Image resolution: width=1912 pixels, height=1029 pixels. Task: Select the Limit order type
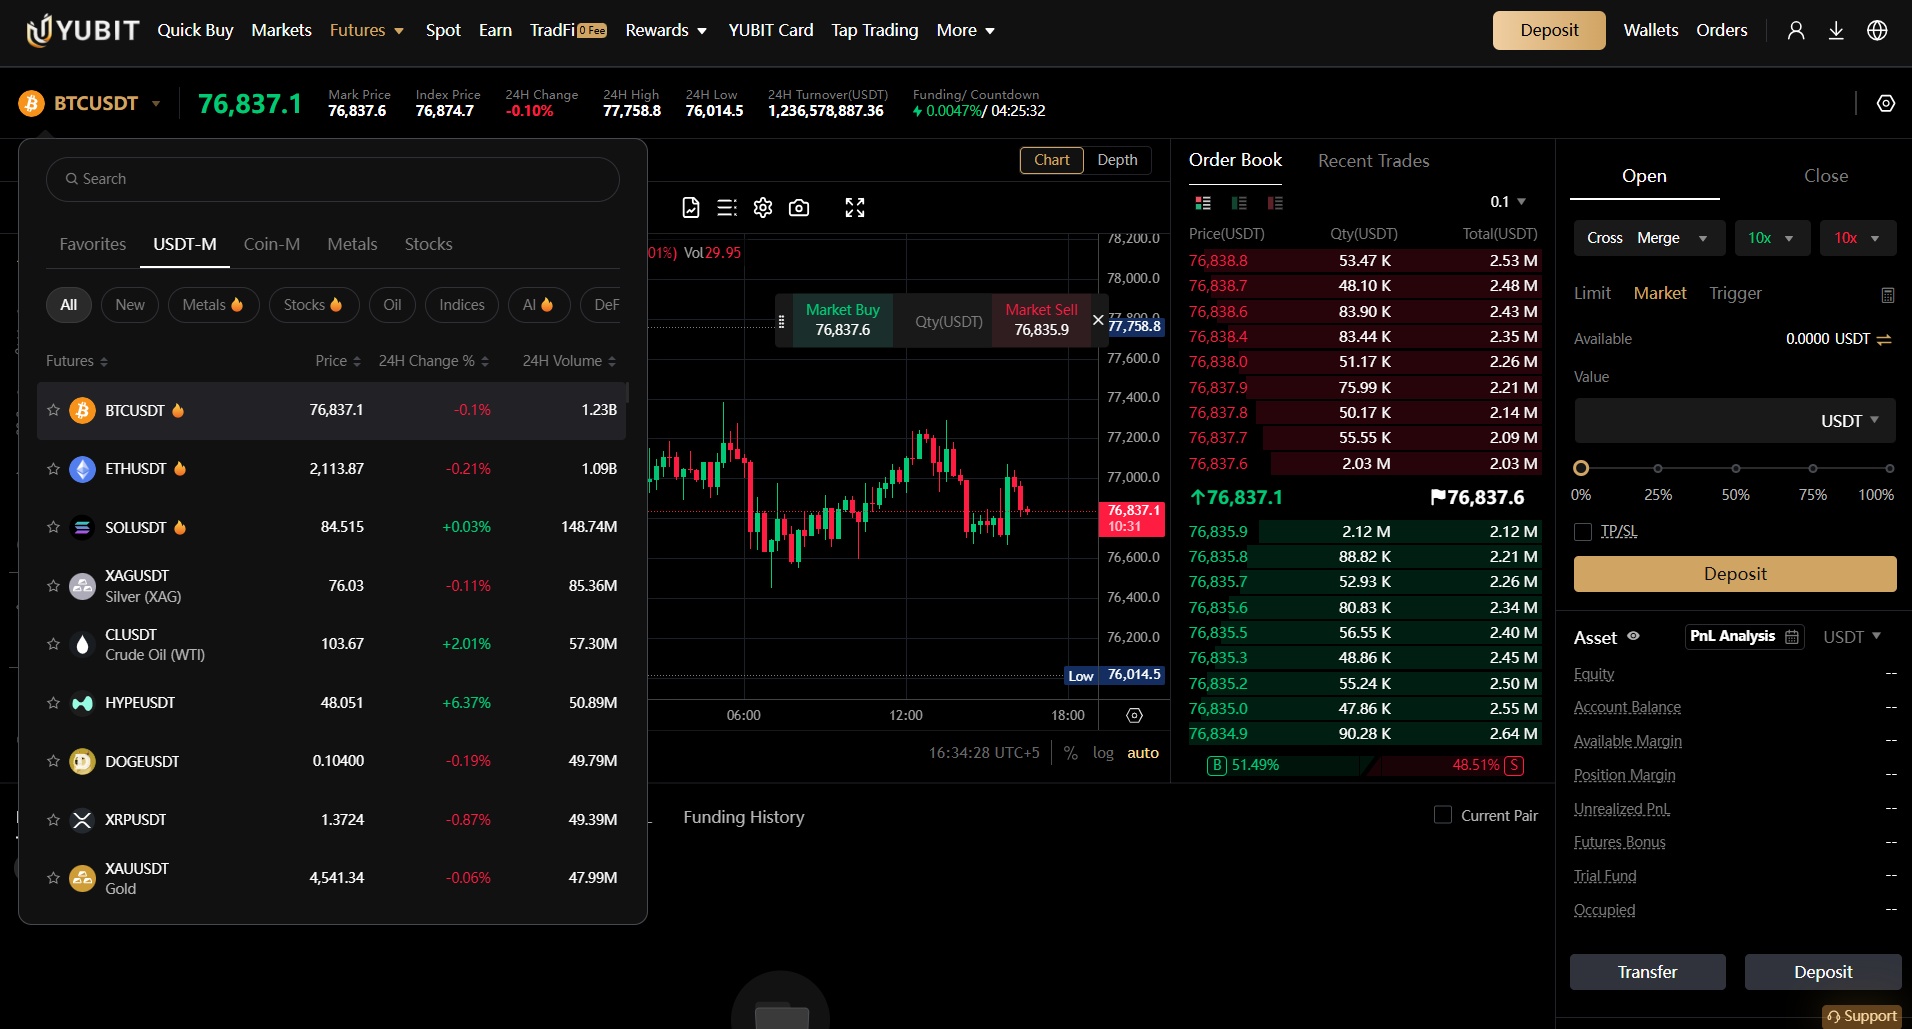coord(1592,293)
